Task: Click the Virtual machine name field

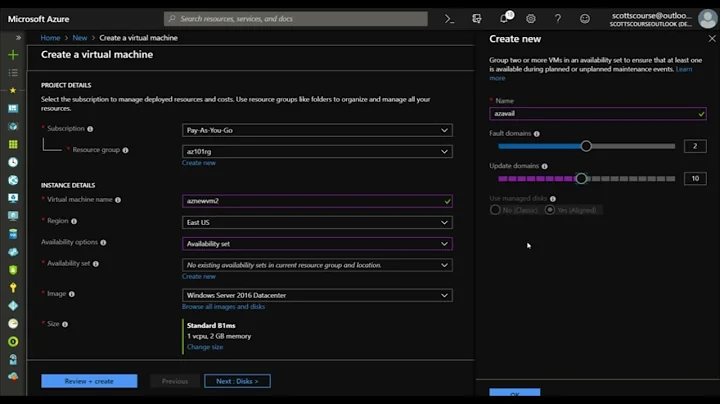Action: click(x=317, y=201)
